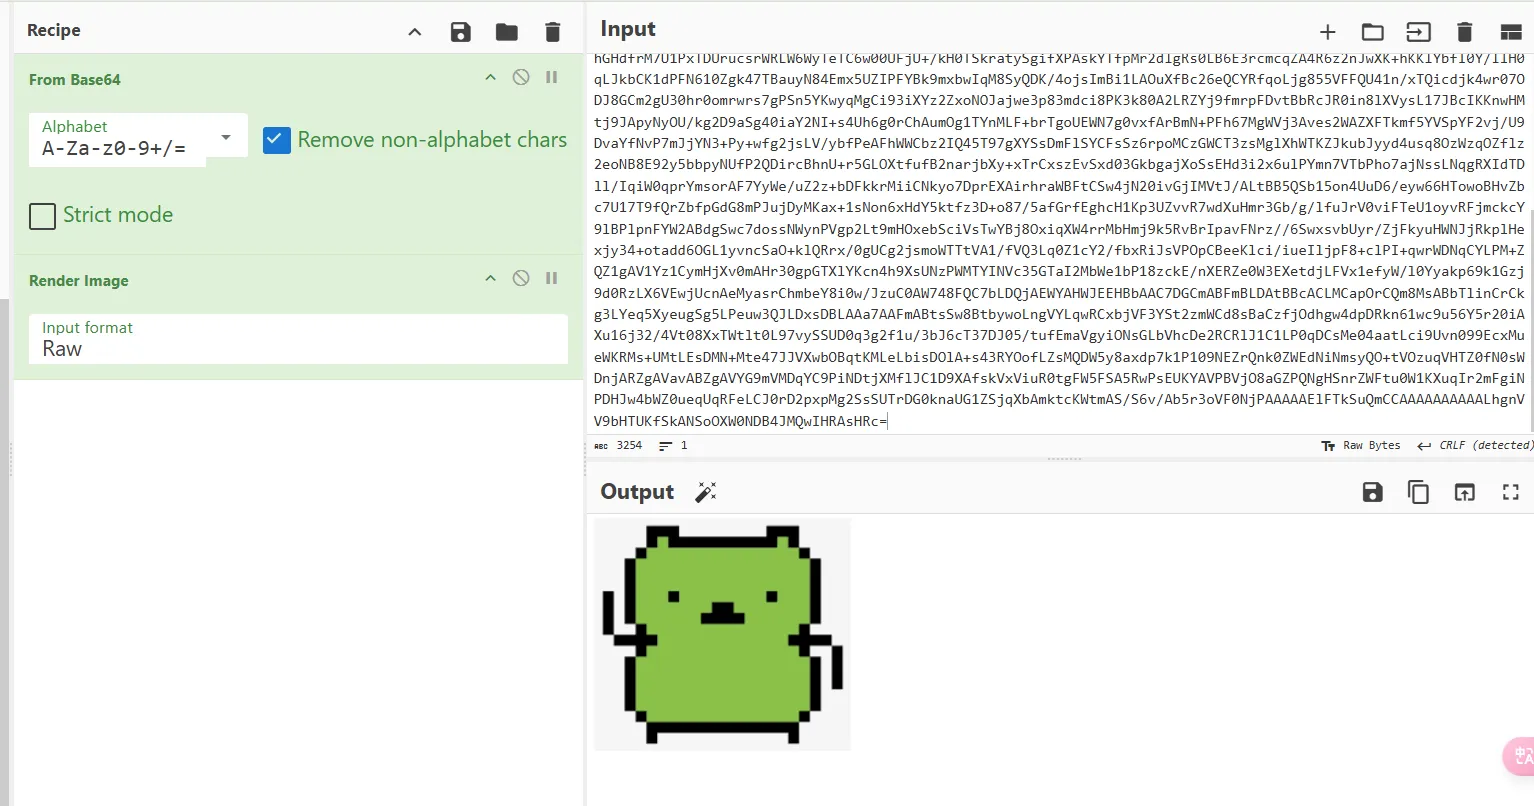Uncheck Remove non-alphabet chars
The height and width of the screenshot is (806, 1534).
(277, 140)
